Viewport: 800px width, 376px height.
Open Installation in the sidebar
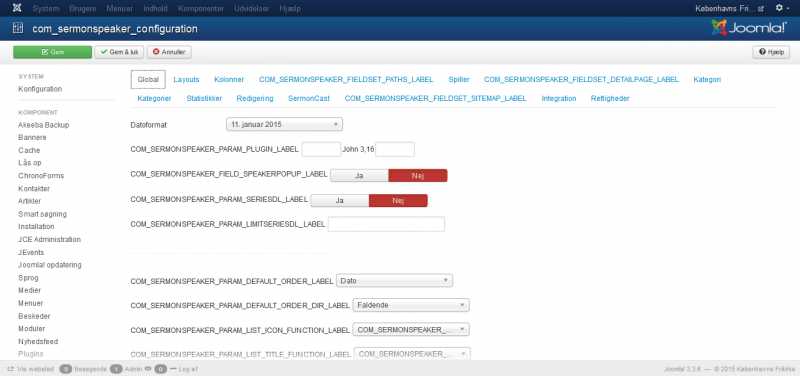pos(36,227)
